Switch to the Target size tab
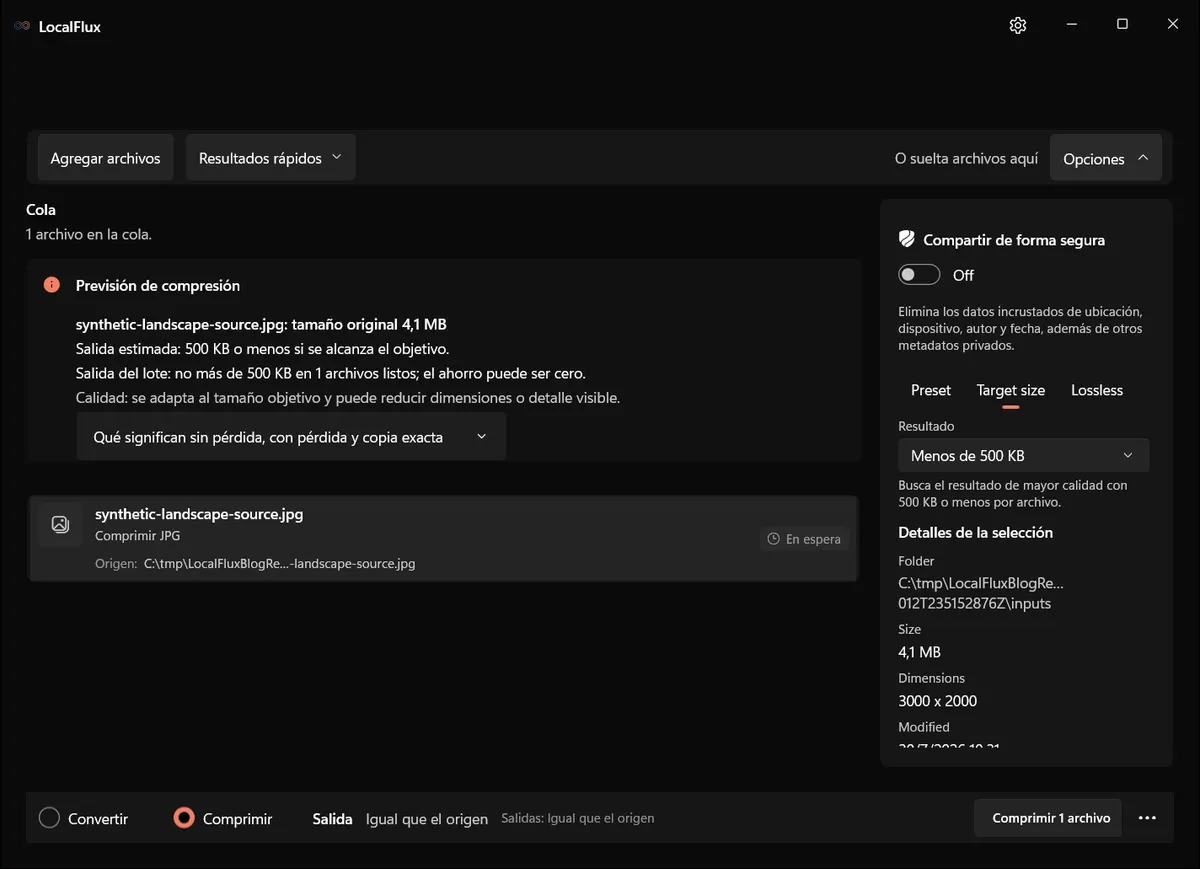1200x869 pixels. (1011, 390)
